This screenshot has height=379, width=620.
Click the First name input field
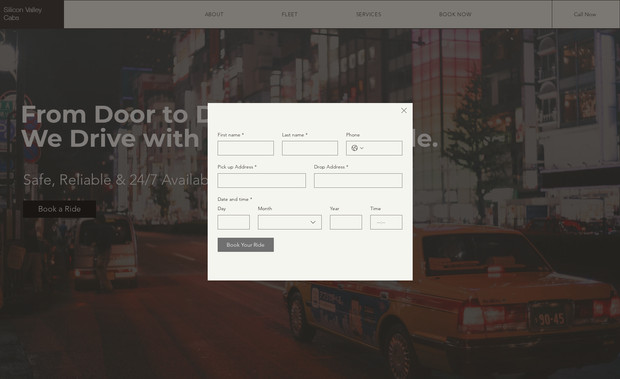[x=246, y=148]
